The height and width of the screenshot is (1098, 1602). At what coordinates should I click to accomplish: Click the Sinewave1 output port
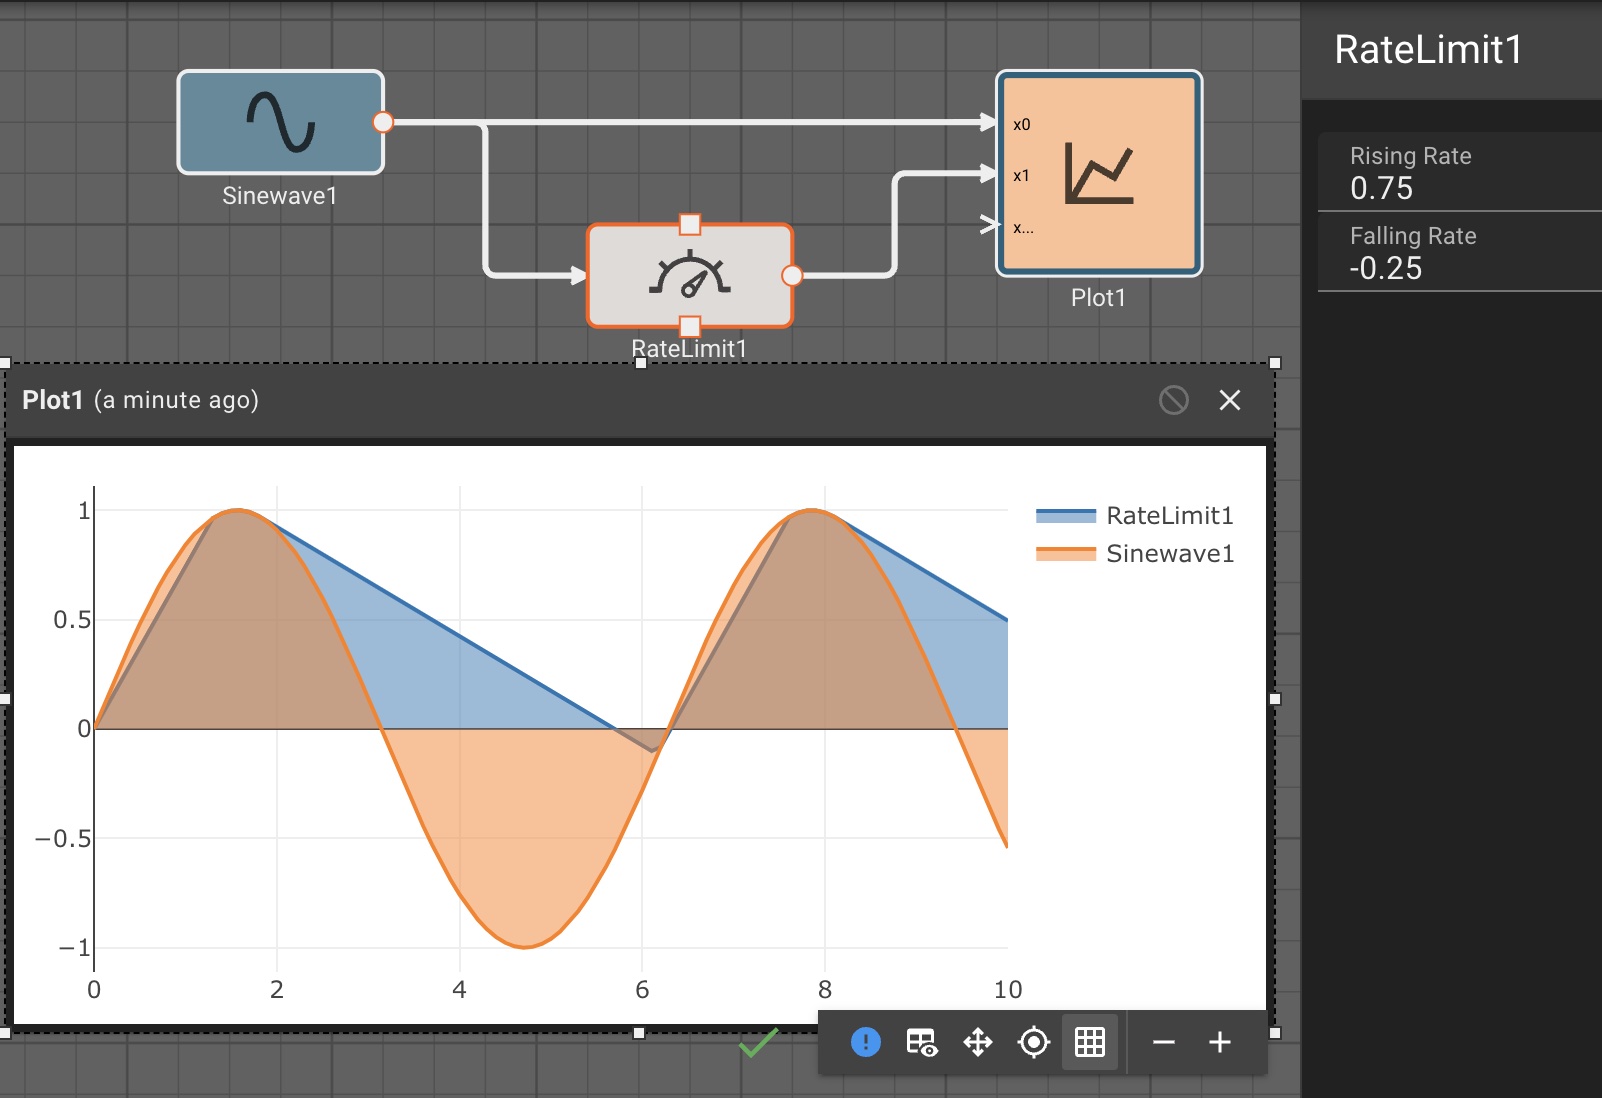coord(383,122)
